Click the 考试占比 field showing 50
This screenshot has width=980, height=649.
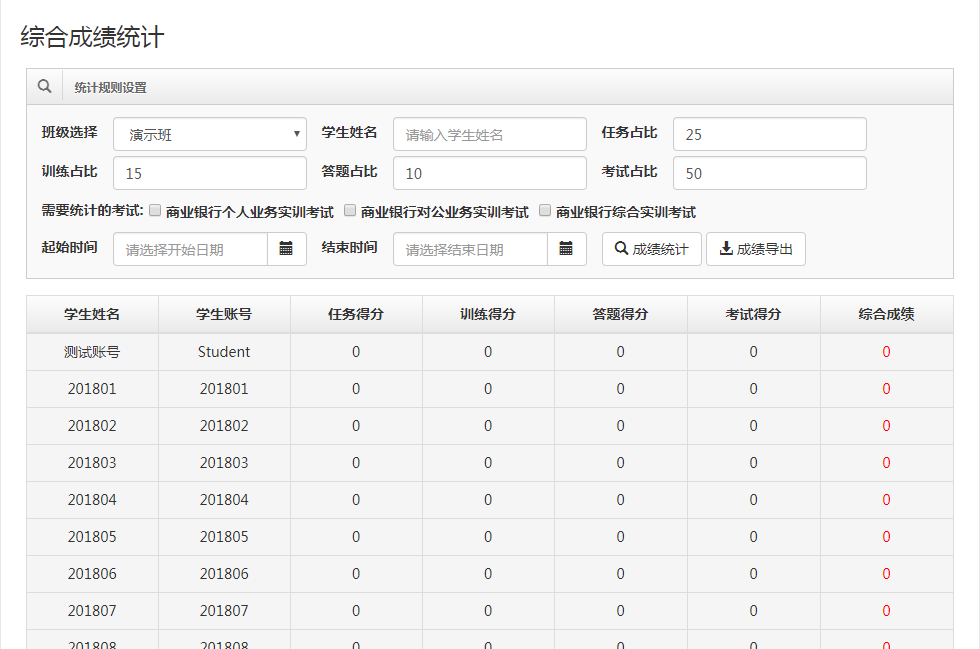point(769,173)
